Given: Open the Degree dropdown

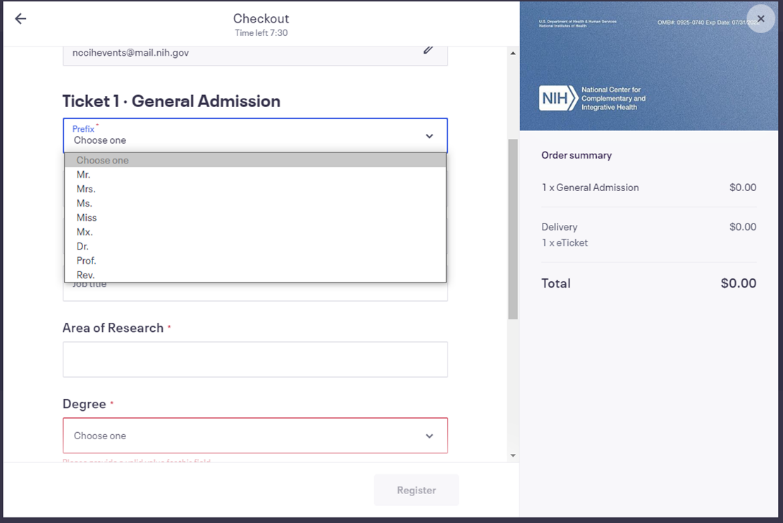Looking at the screenshot, I should (255, 436).
